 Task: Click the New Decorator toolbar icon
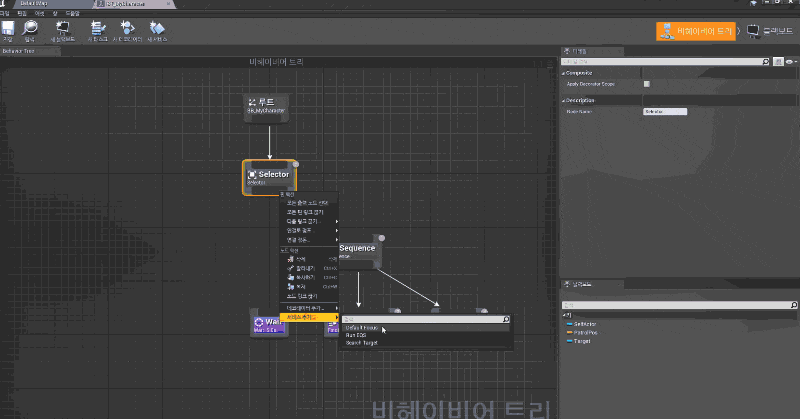click(127, 31)
